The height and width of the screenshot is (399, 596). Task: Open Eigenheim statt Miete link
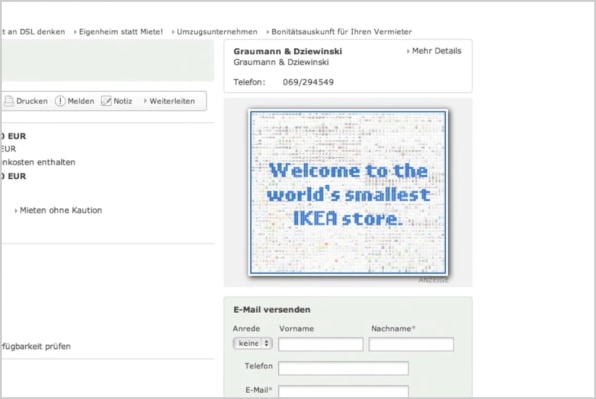(x=118, y=32)
